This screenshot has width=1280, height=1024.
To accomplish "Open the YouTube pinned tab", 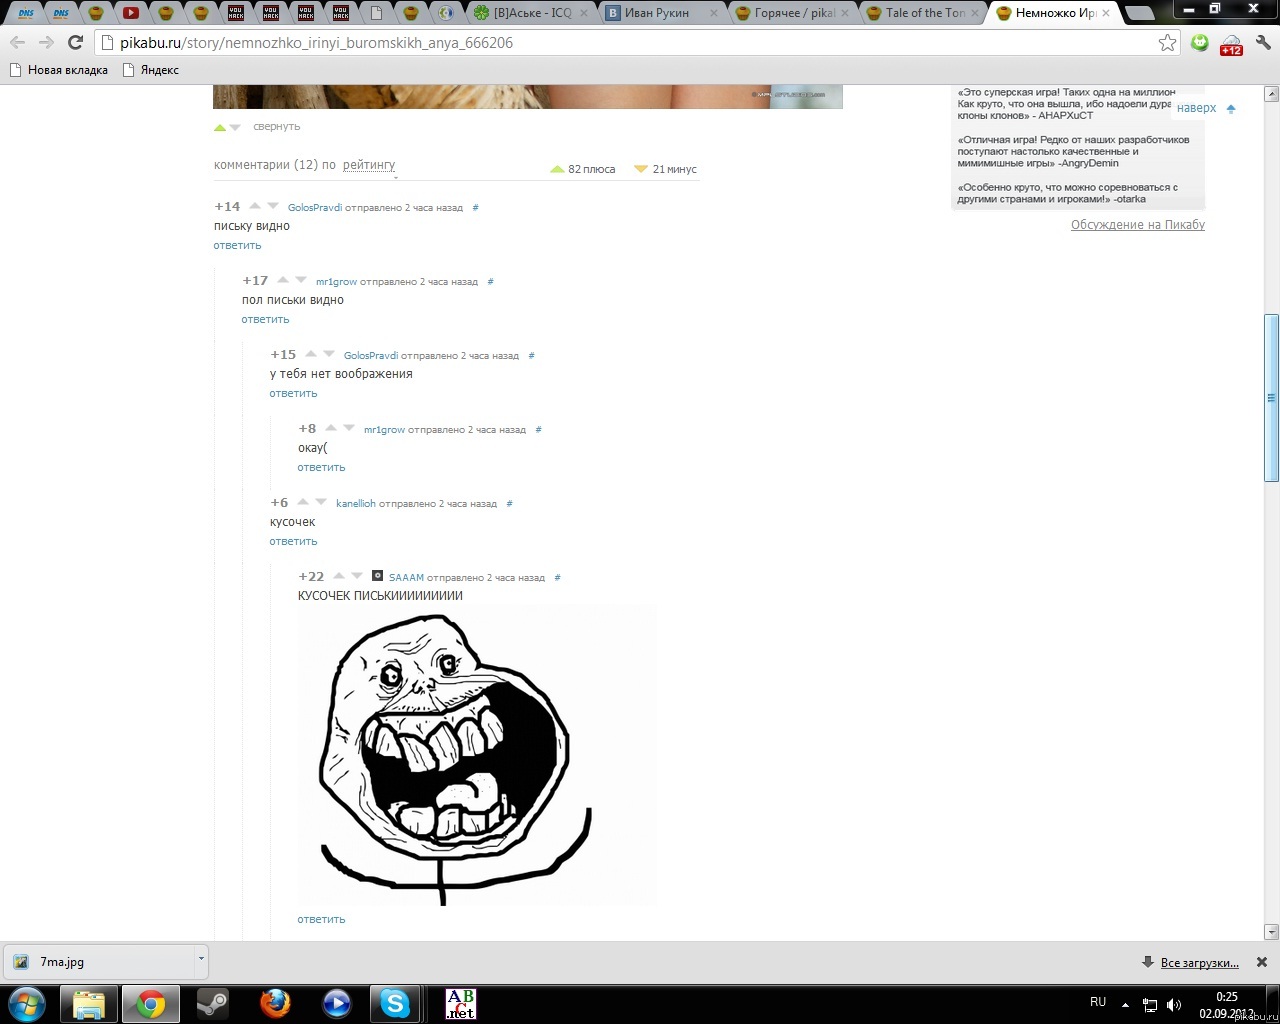I will click(131, 13).
